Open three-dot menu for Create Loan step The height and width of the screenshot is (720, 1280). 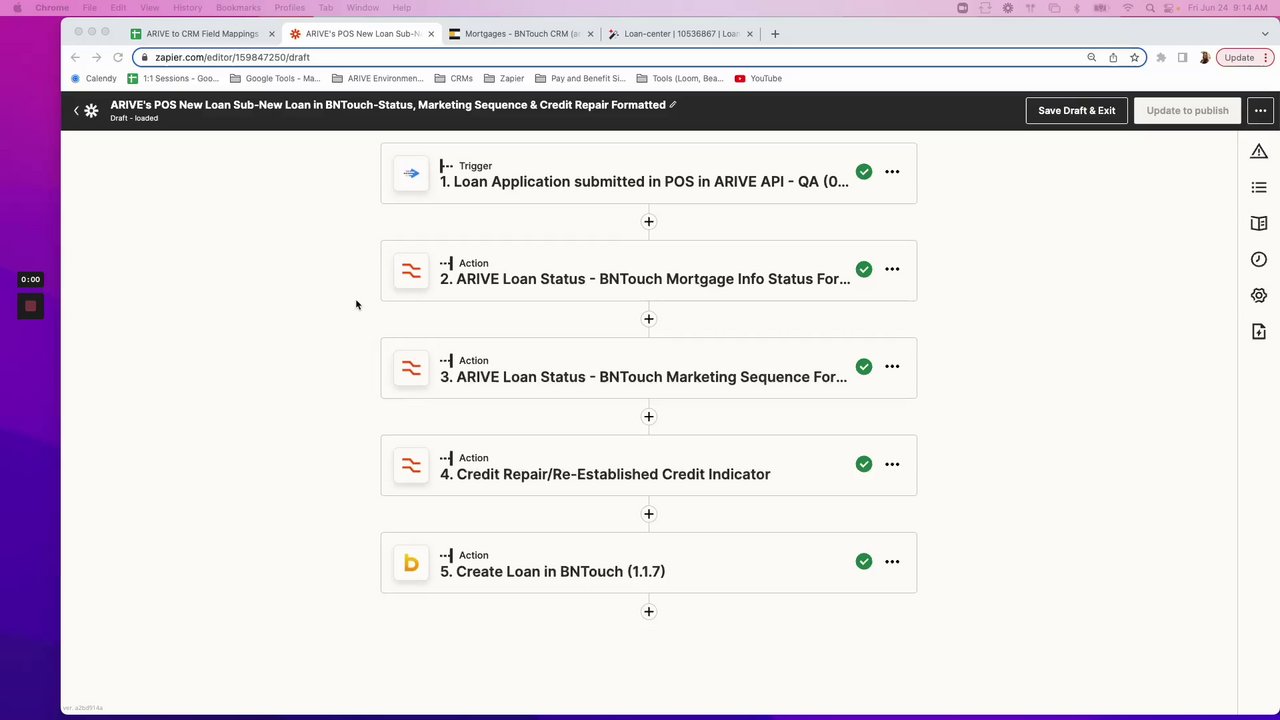click(892, 562)
